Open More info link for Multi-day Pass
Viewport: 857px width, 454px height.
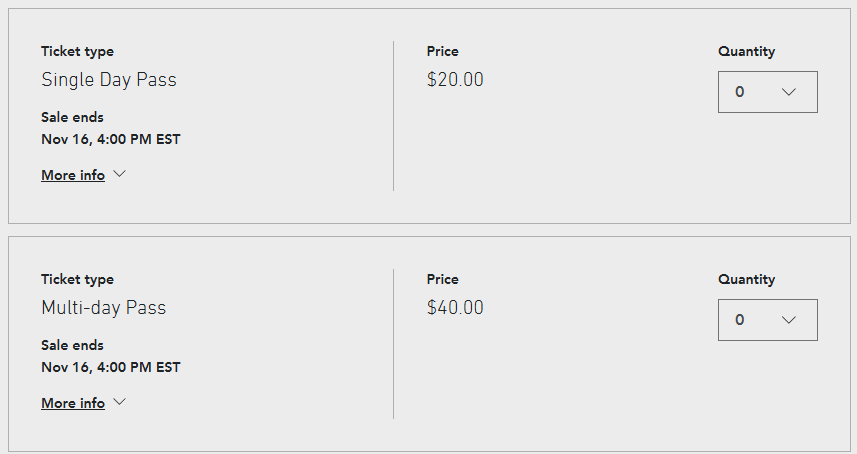coord(73,403)
